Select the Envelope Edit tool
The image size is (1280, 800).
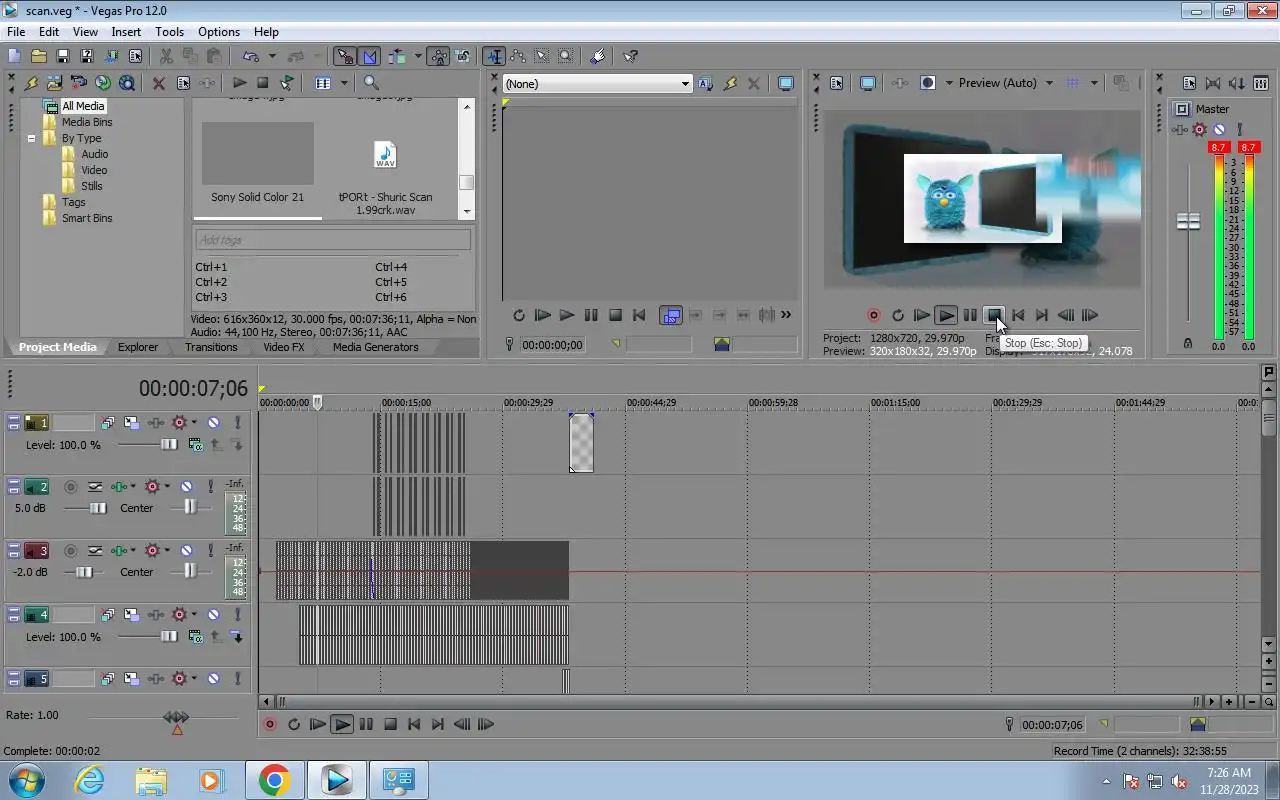pyautogui.click(x=518, y=56)
